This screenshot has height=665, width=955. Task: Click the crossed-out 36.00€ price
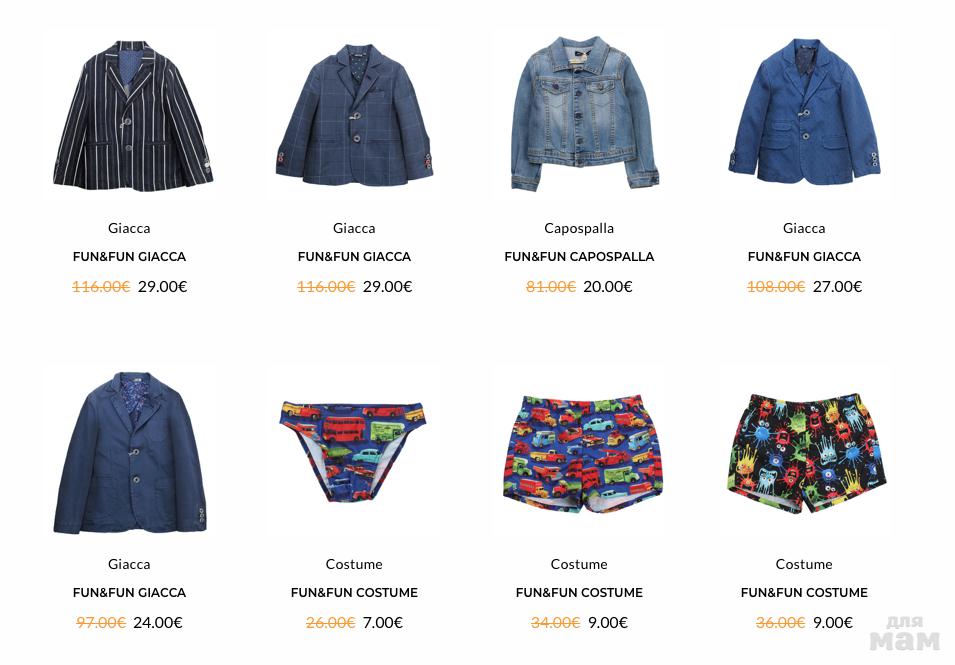pyautogui.click(x=780, y=622)
